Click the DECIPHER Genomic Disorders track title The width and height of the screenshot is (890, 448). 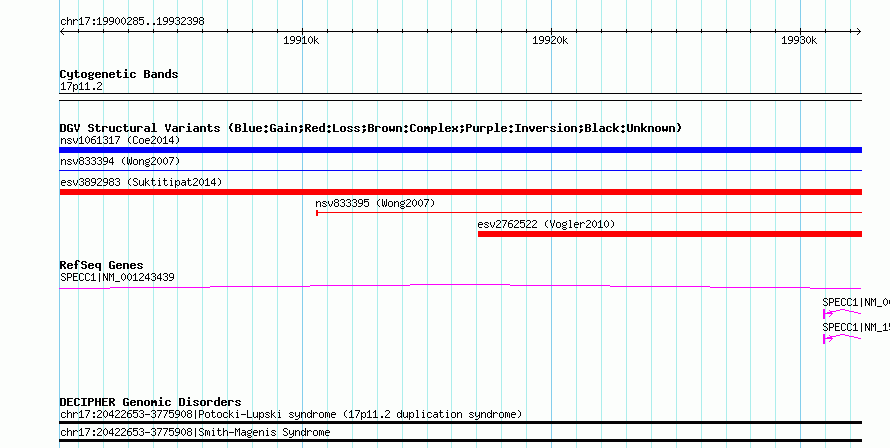tap(150, 402)
